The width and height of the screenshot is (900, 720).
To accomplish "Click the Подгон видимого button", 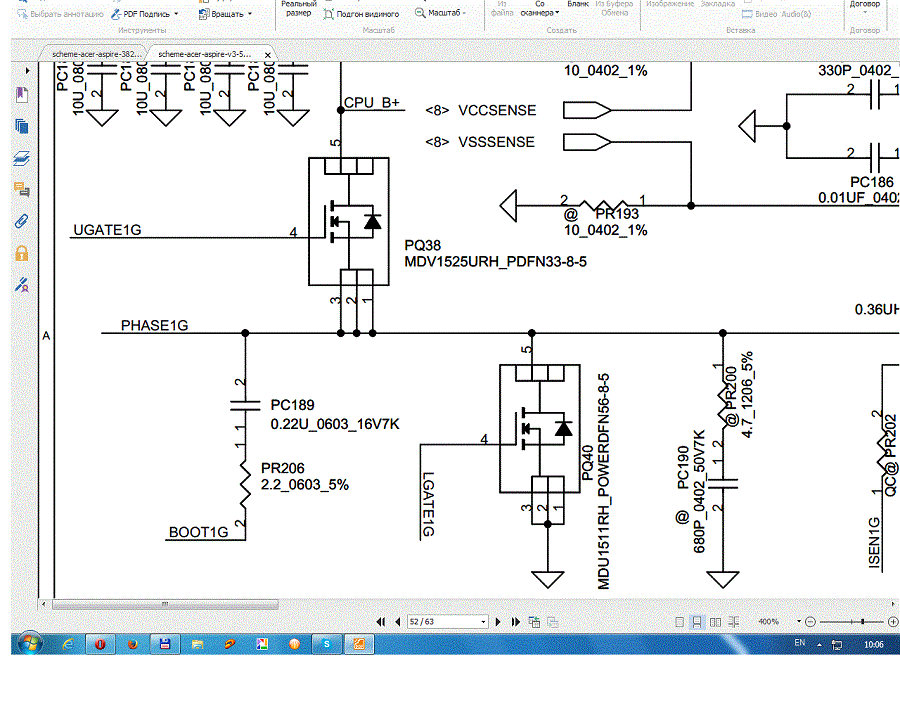I will coord(362,14).
